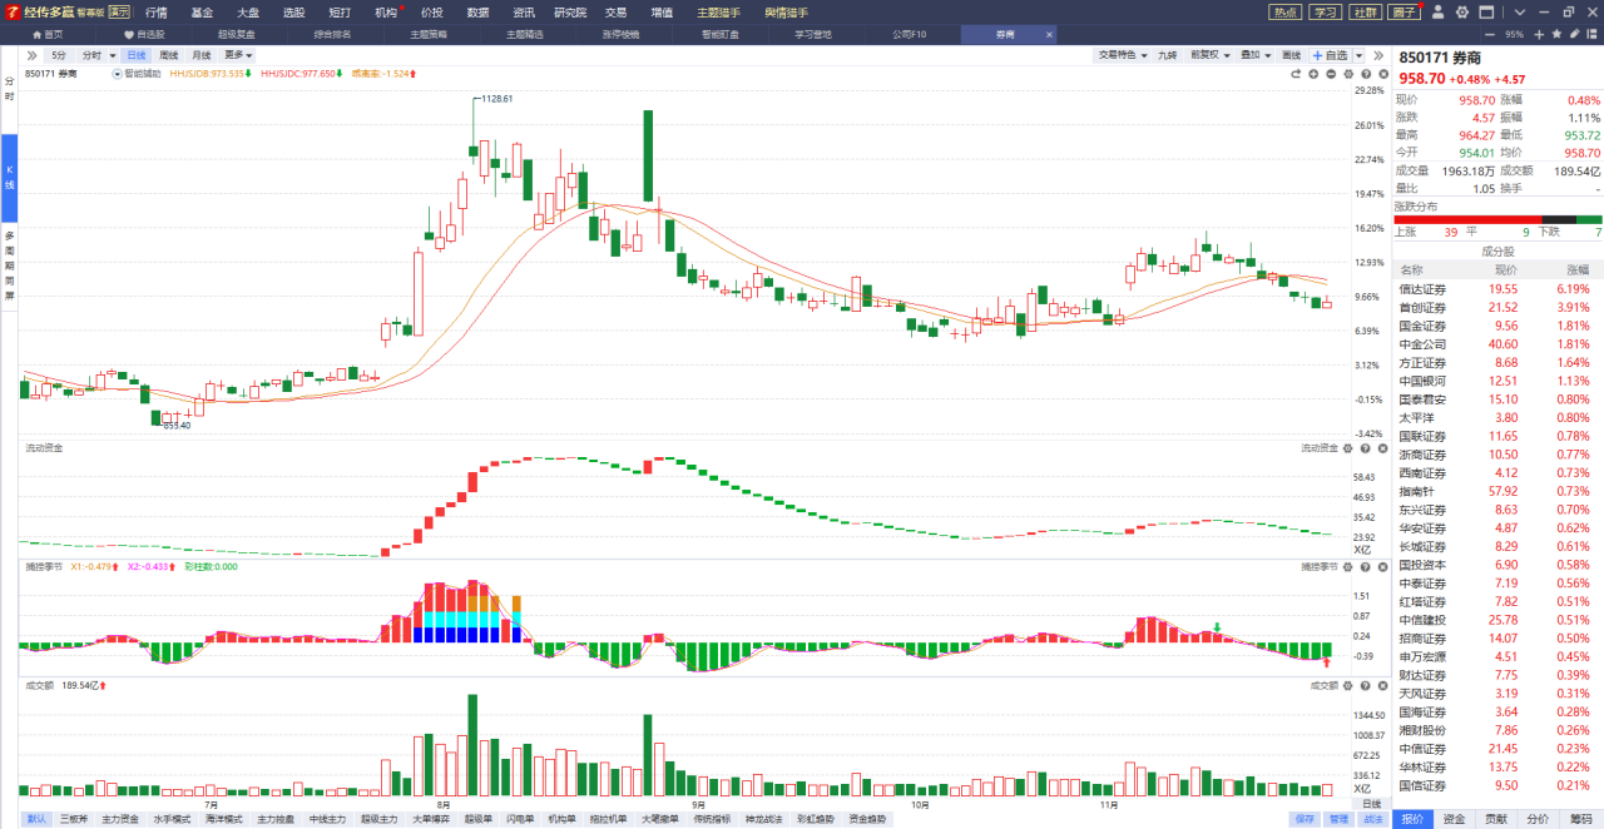Image resolution: width=1605 pixels, height=830 pixels.
Task: Open the vertical 多周期同屏 side tab
Action: pyautogui.click(x=9, y=266)
